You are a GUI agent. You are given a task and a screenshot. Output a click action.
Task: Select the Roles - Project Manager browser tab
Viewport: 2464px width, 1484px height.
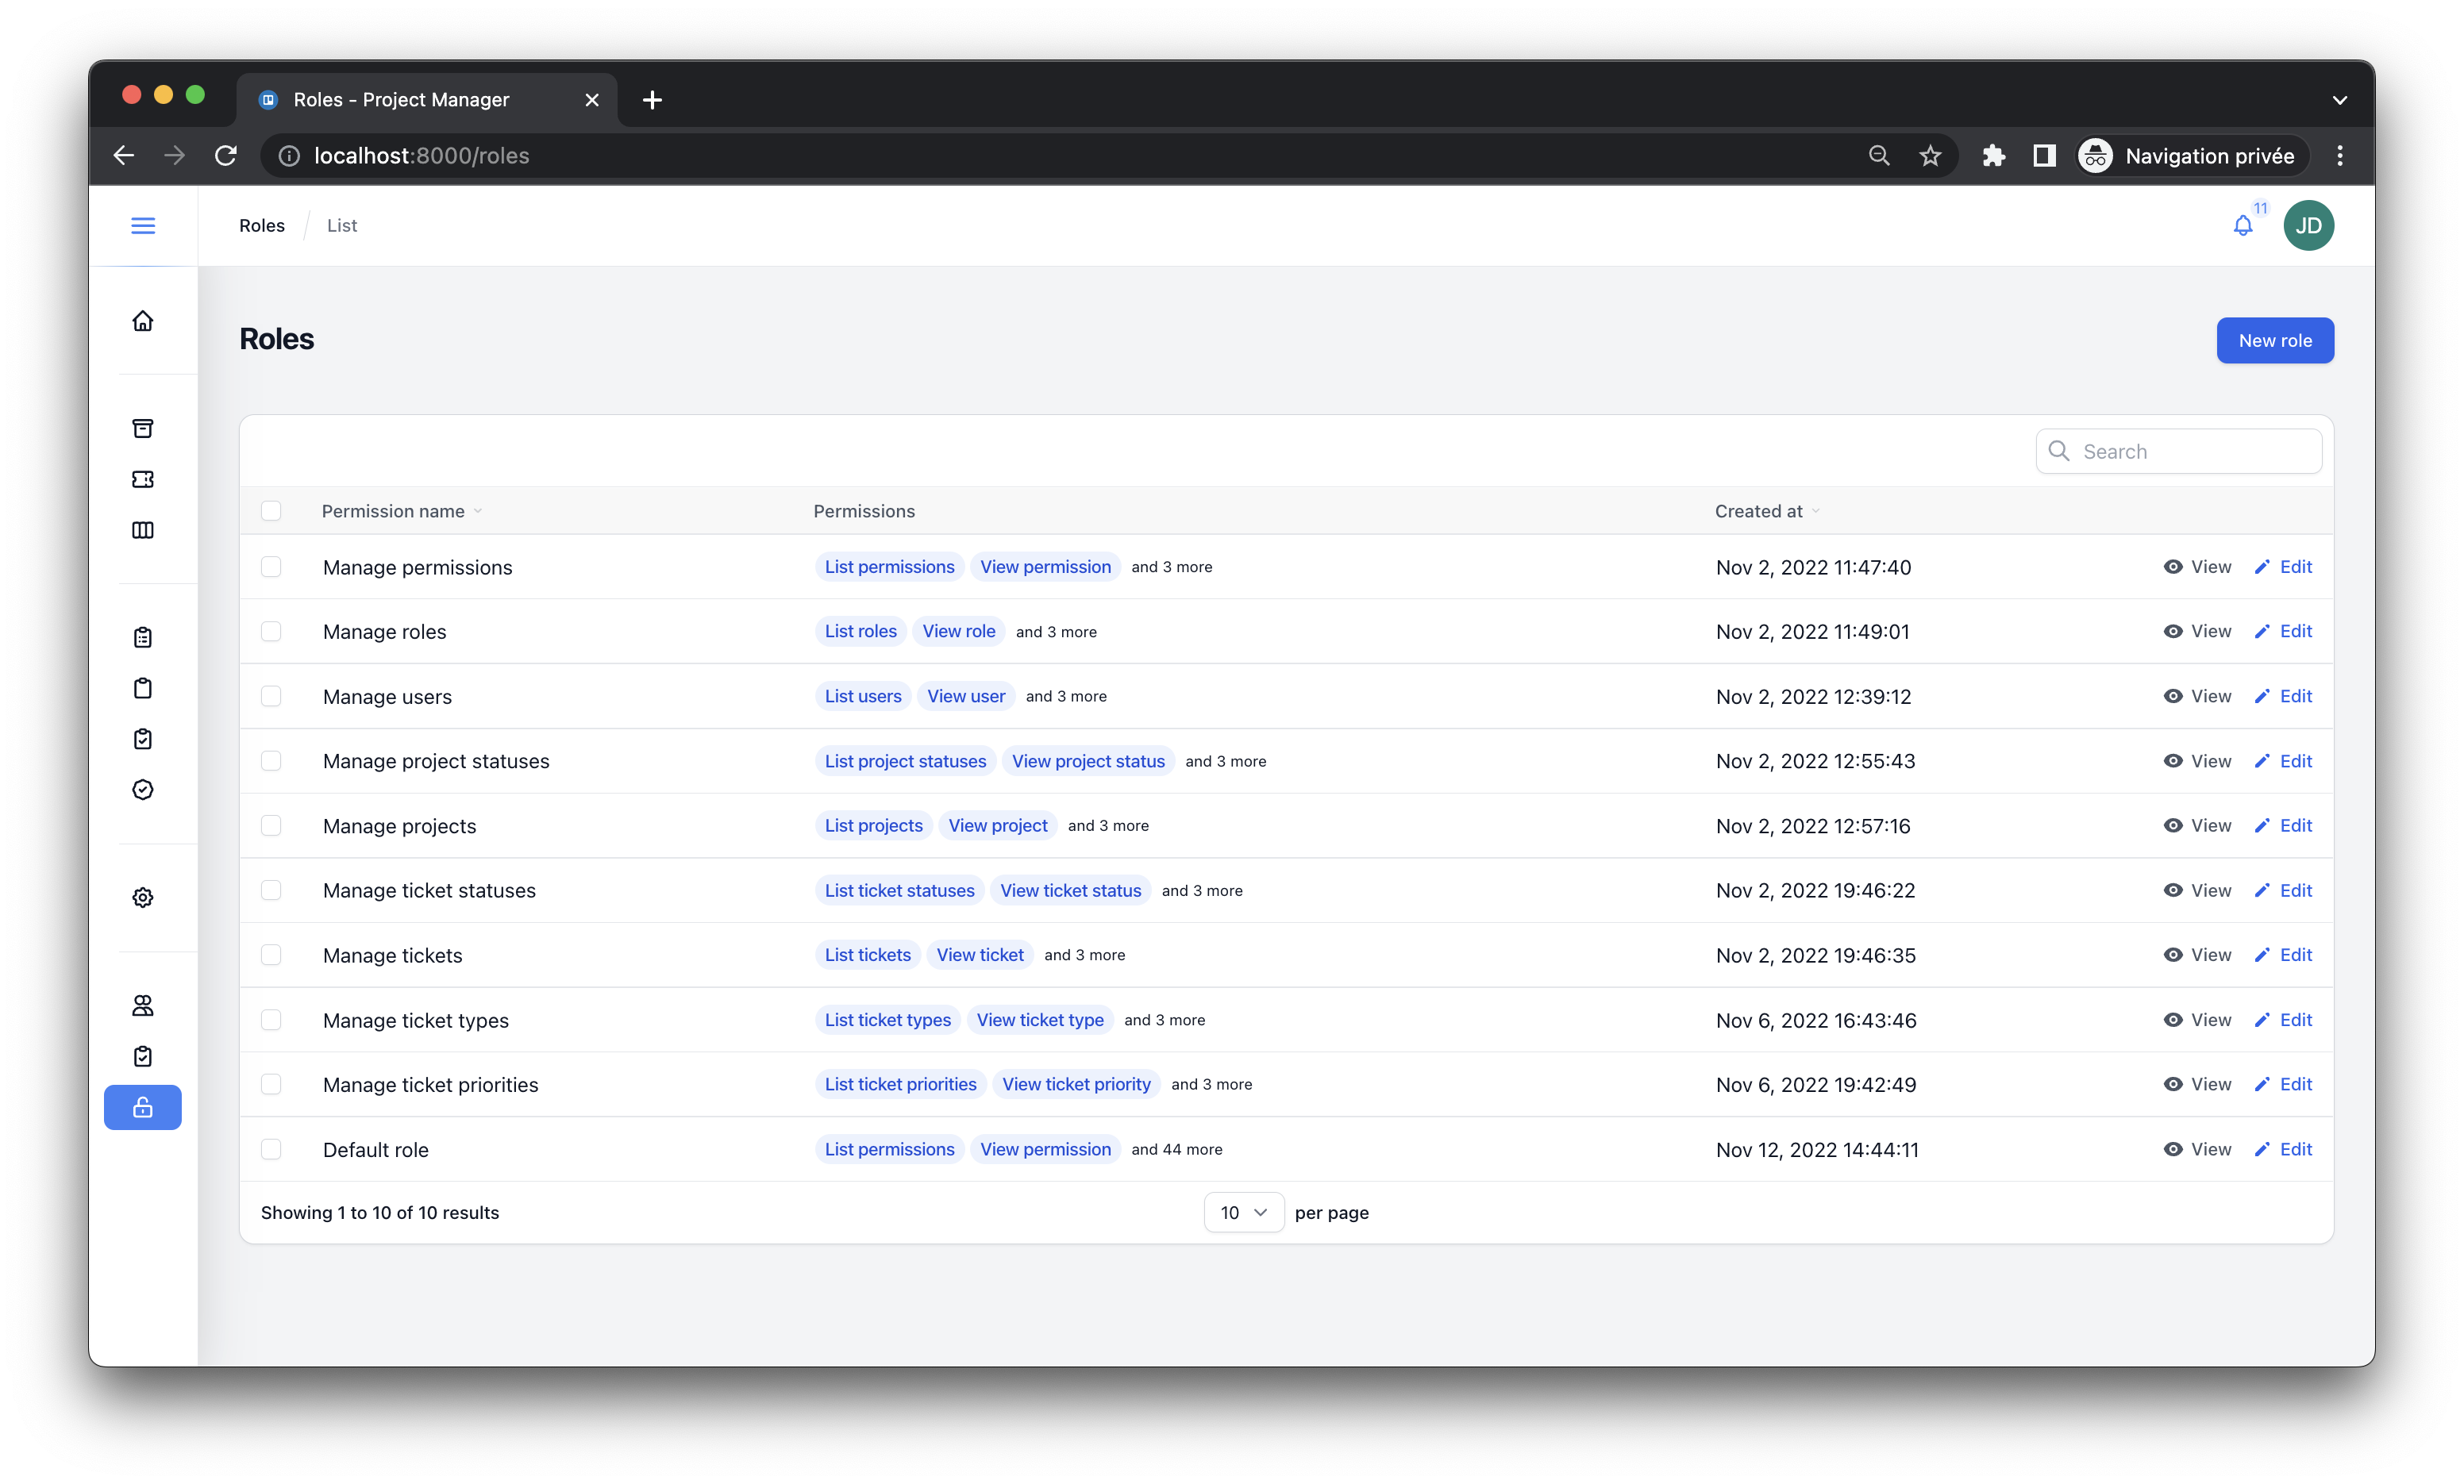401,99
